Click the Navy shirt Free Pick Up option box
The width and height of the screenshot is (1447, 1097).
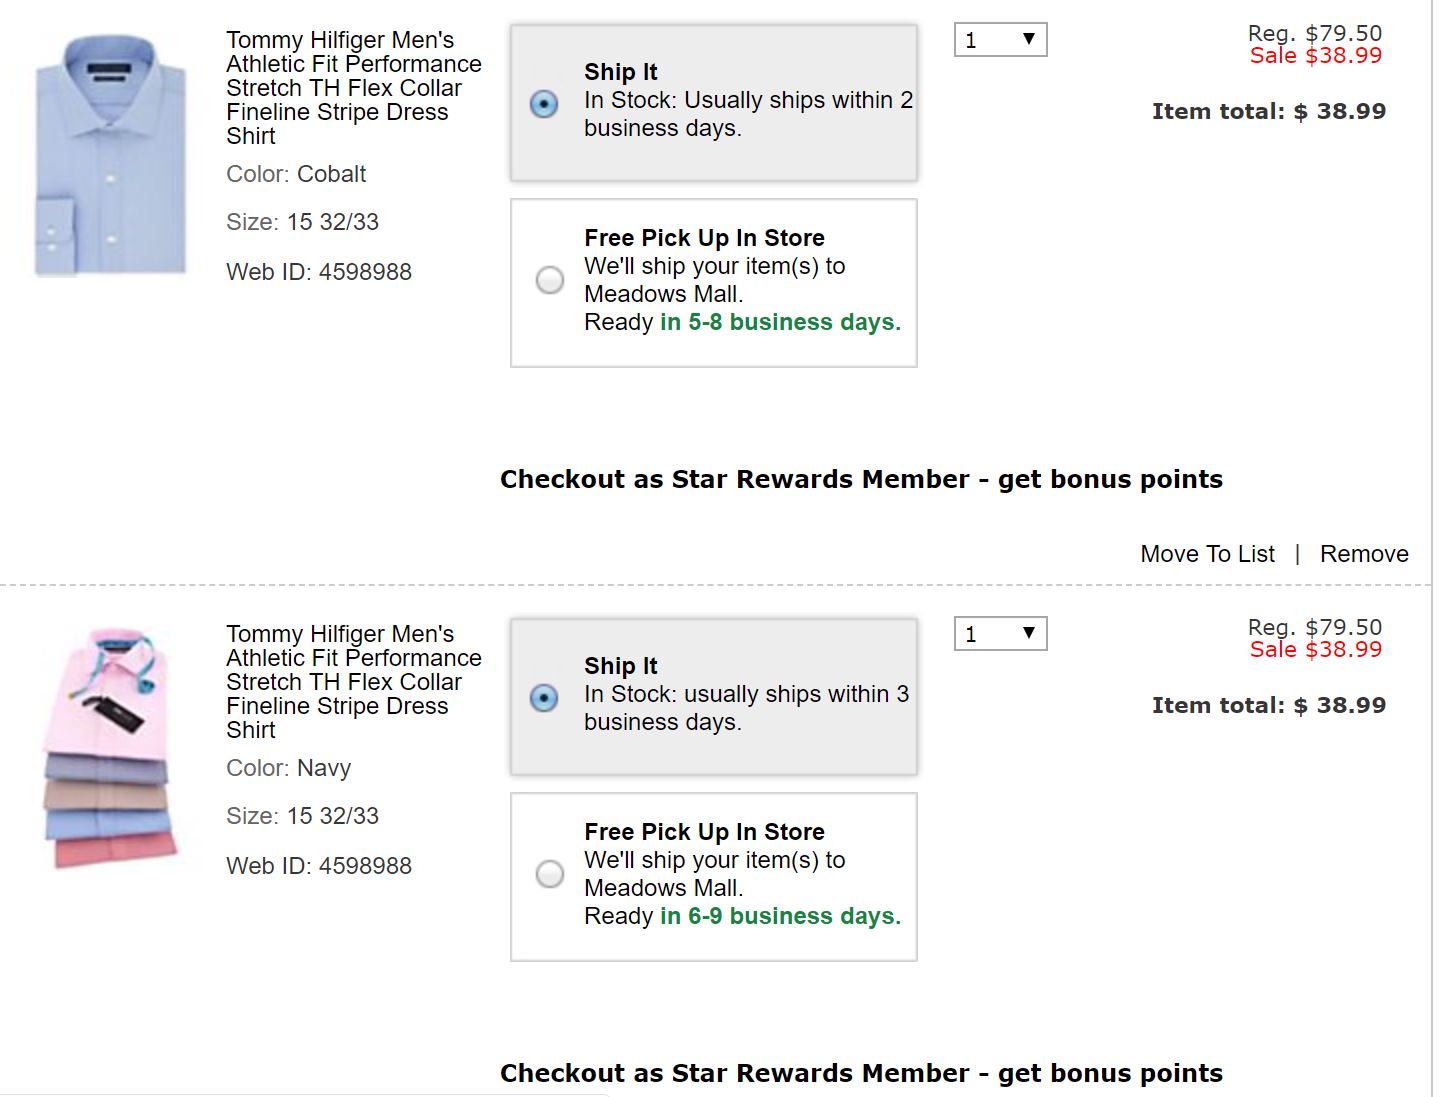coord(714,877)
